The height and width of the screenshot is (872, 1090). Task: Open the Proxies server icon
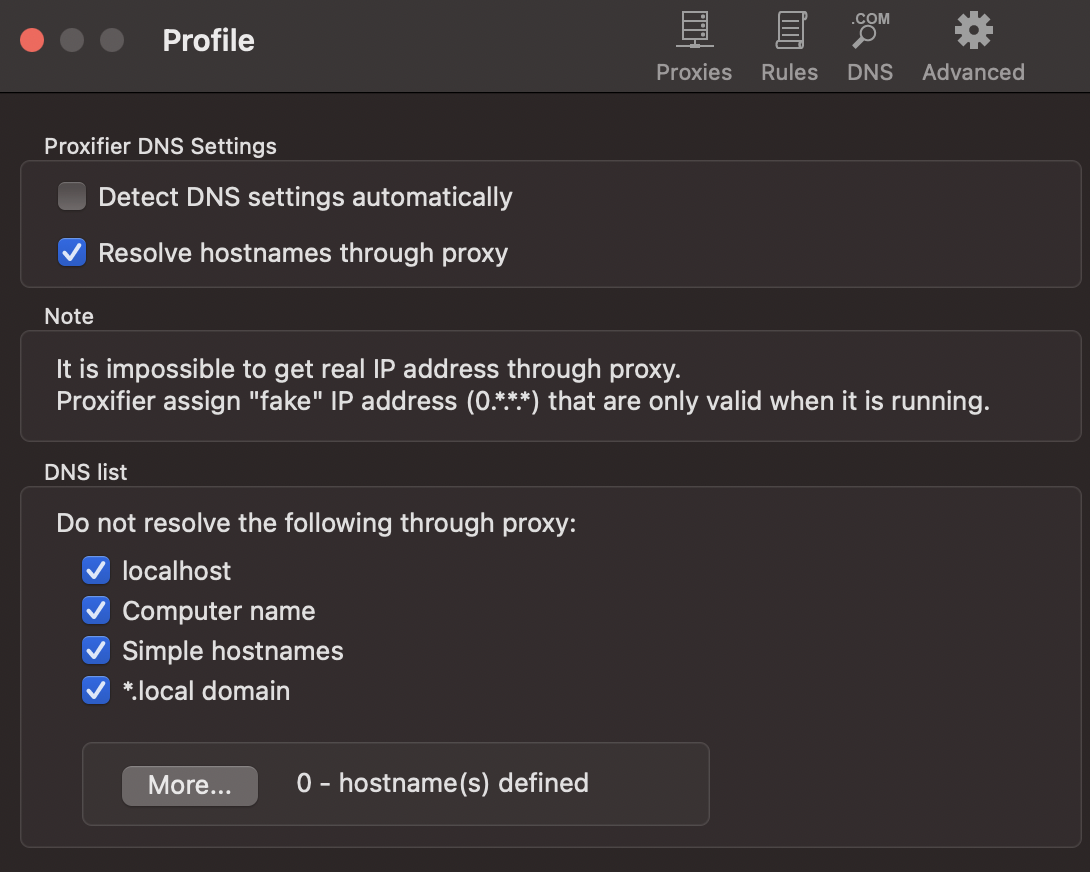(693, 32)
